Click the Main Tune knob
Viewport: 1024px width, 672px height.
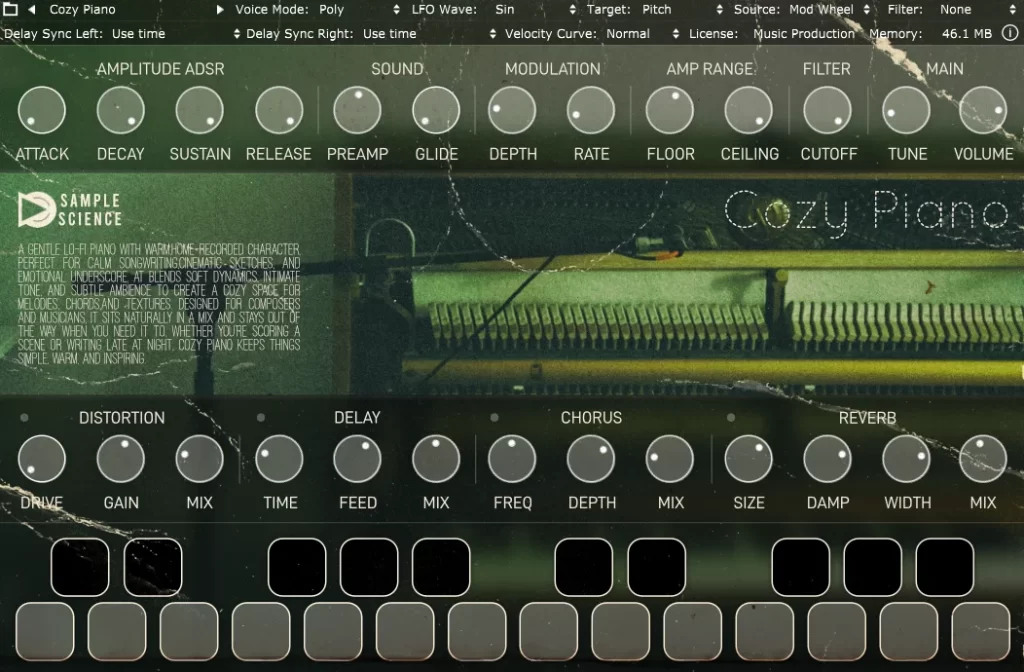coord(906,110)
